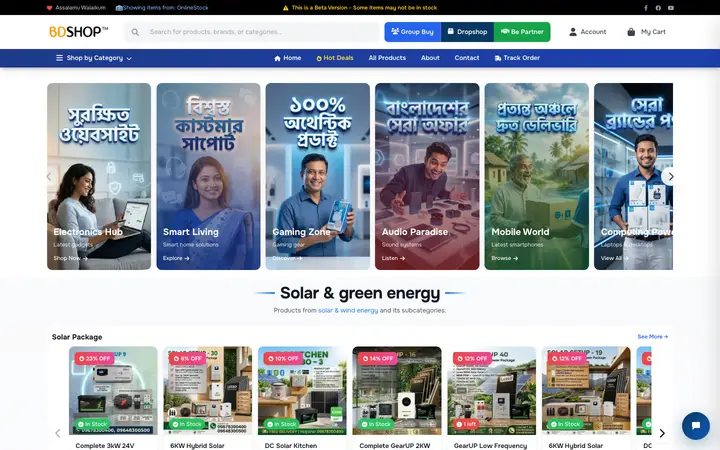The height and width of the screenshot is (450, 720).
Task: Open the Gaming Zone banner card
Action: click(x=317, y=176)
